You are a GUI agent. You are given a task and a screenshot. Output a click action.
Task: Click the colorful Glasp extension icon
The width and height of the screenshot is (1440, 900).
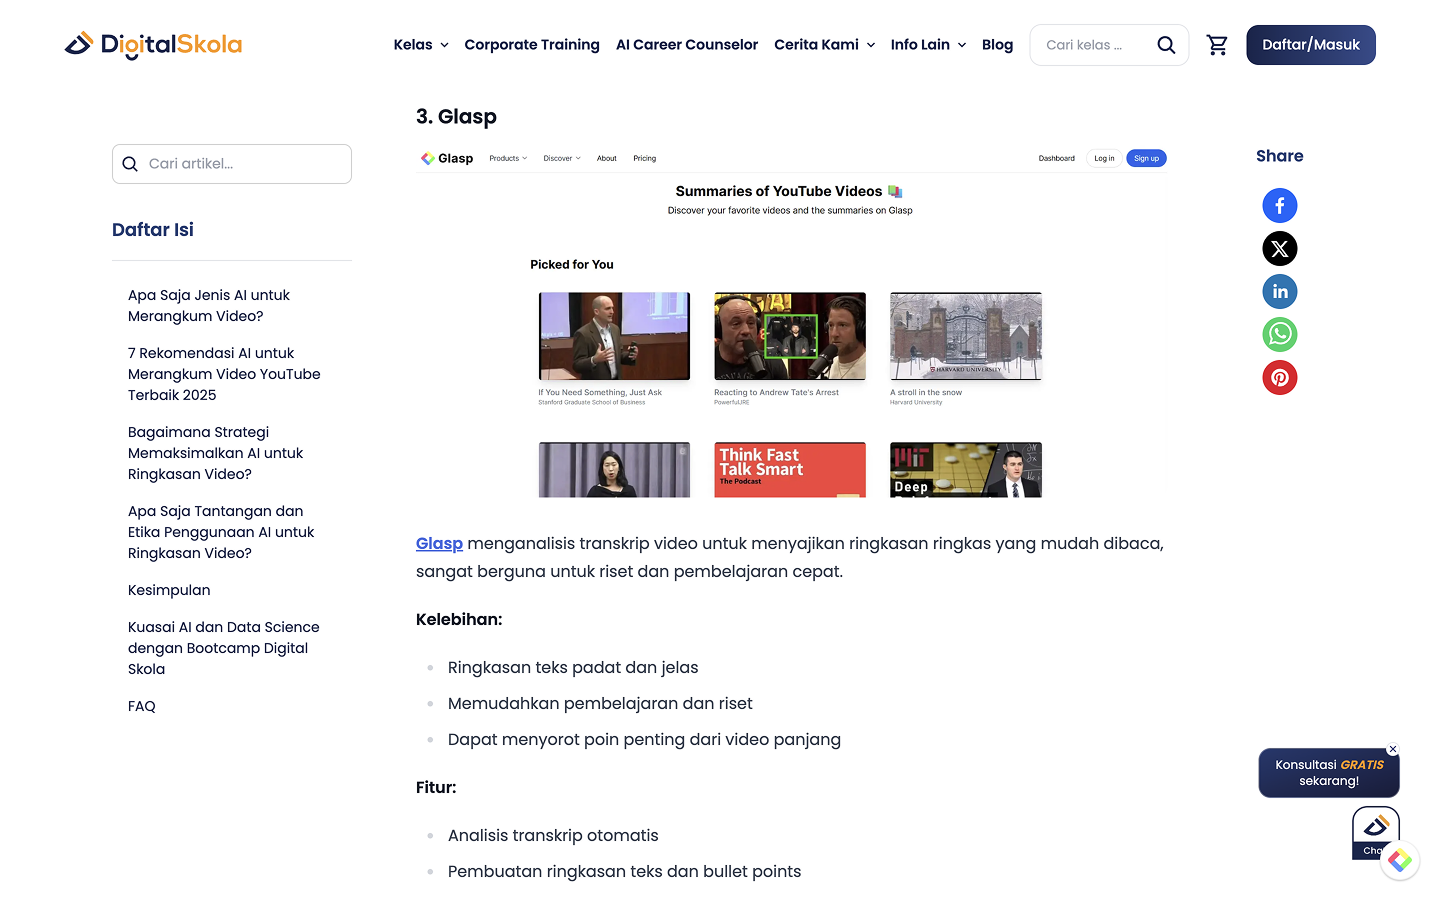pyautogui.click(x=1400, y=860)
